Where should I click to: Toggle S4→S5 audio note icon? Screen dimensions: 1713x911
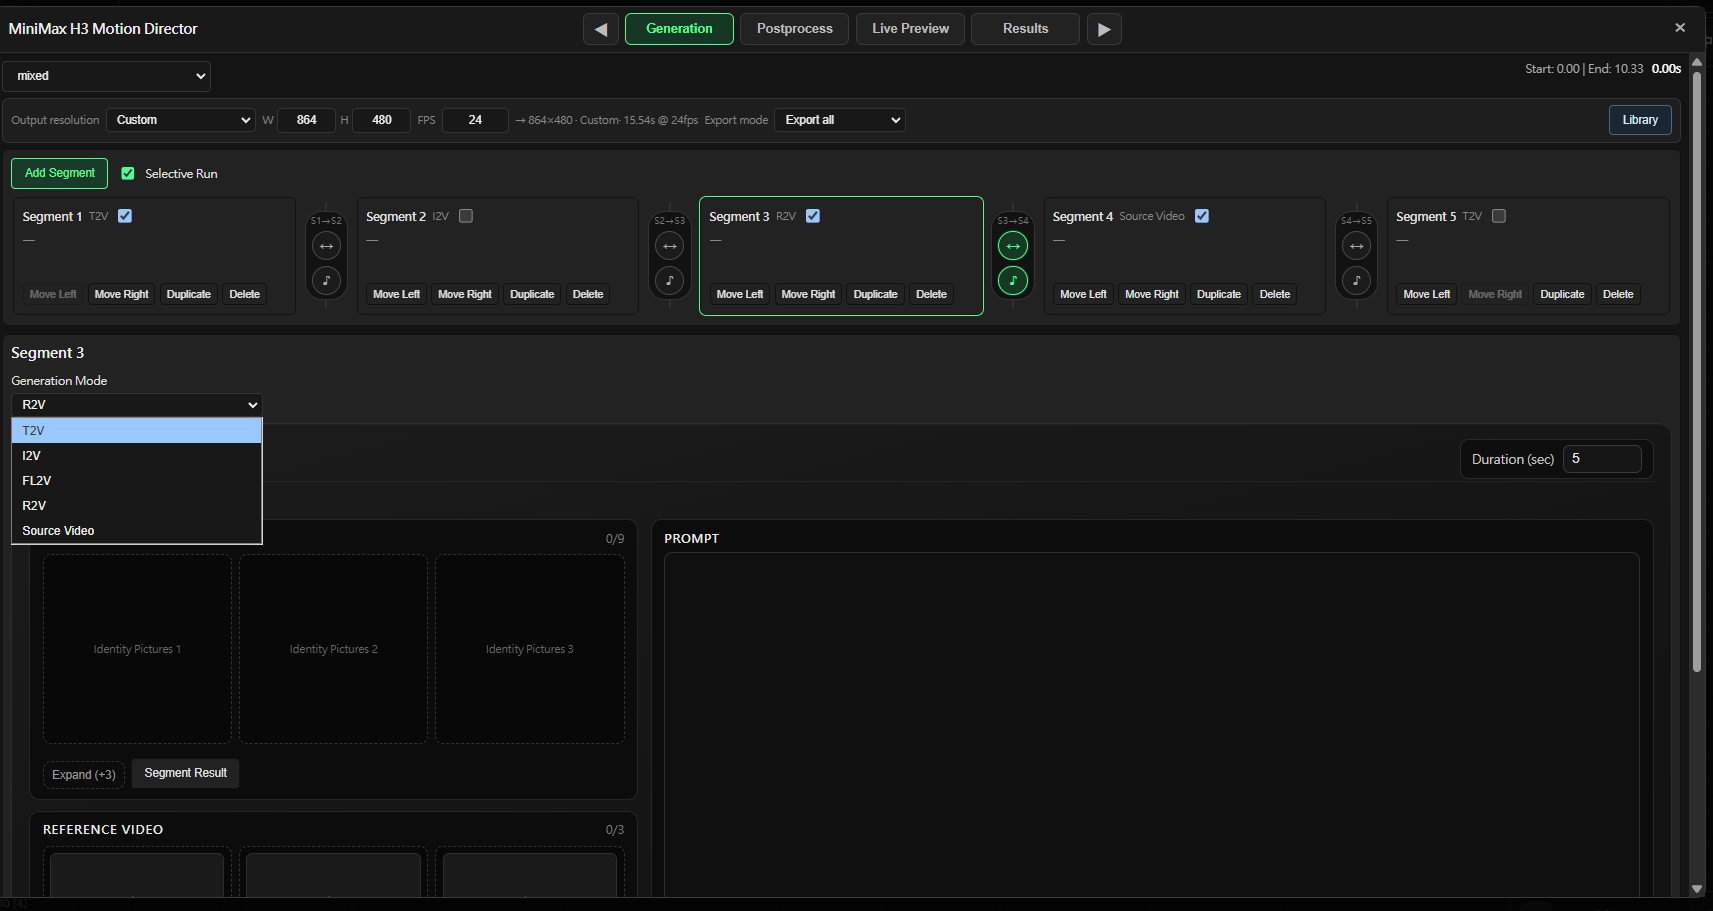tap(1356, 280)
